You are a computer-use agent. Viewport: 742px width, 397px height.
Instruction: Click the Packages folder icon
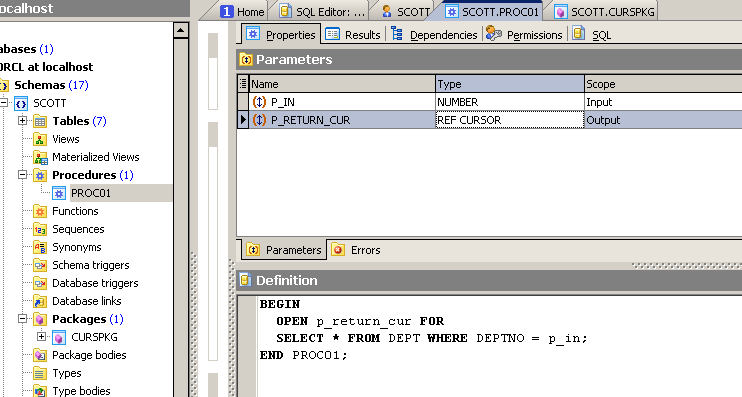click(x=40, y=319)
